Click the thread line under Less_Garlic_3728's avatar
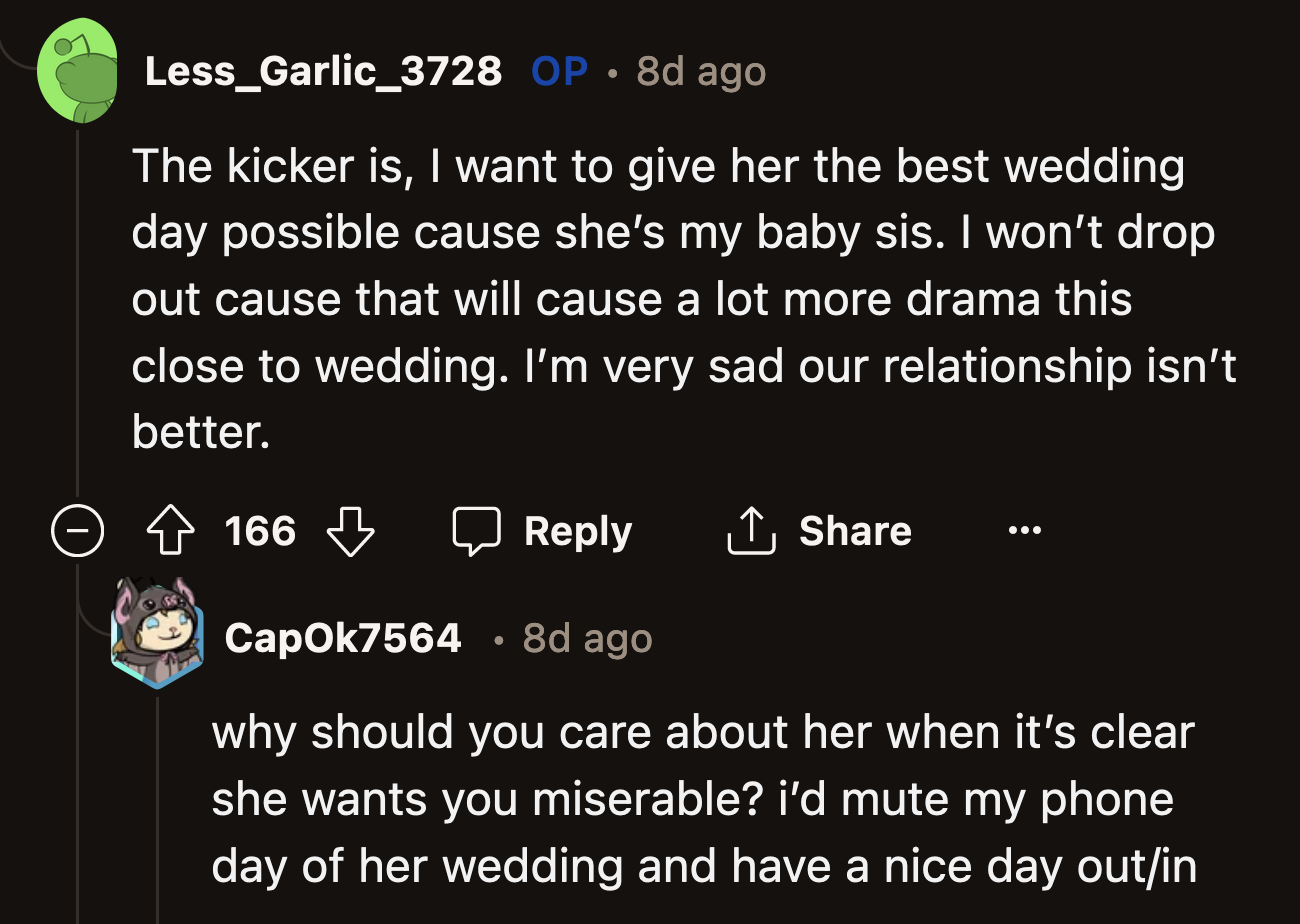The height and width of the screenshot is (924, 1300). [x=78, y=300]
